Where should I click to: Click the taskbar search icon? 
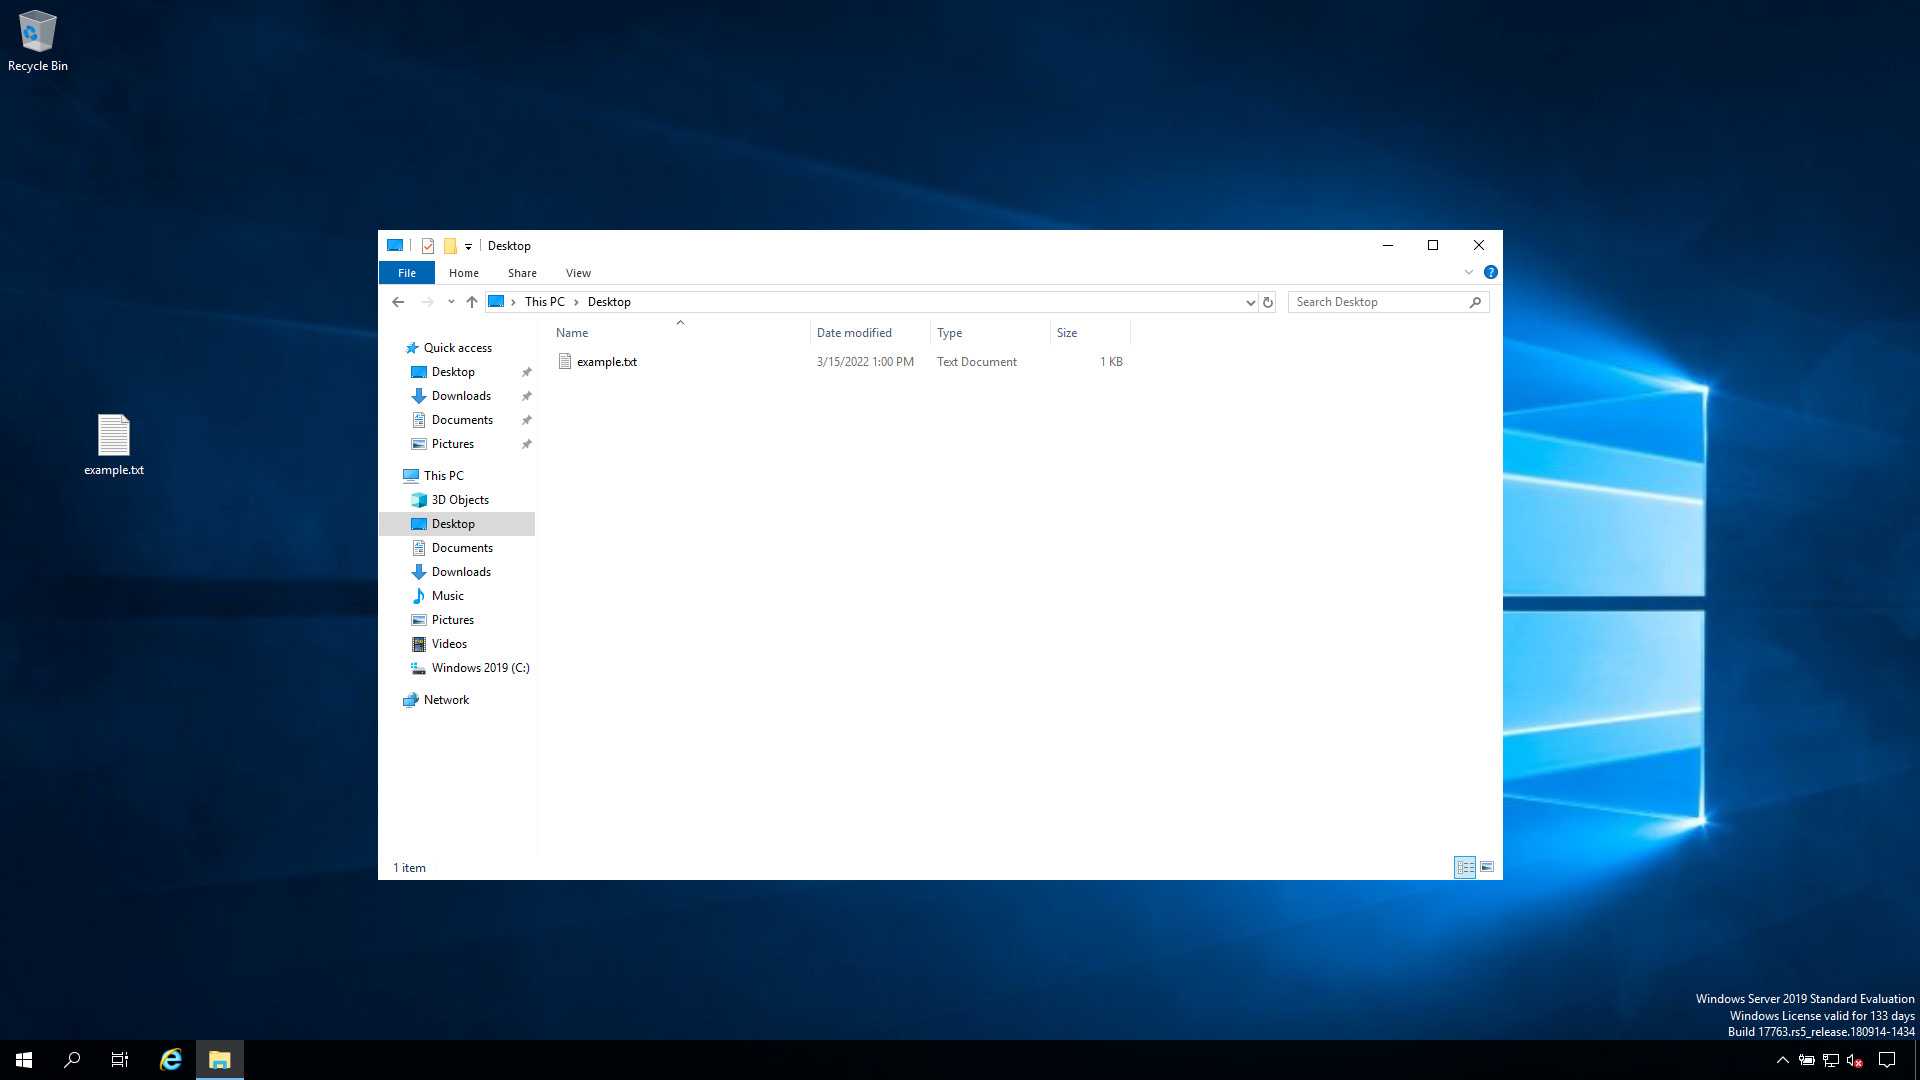71,1059
